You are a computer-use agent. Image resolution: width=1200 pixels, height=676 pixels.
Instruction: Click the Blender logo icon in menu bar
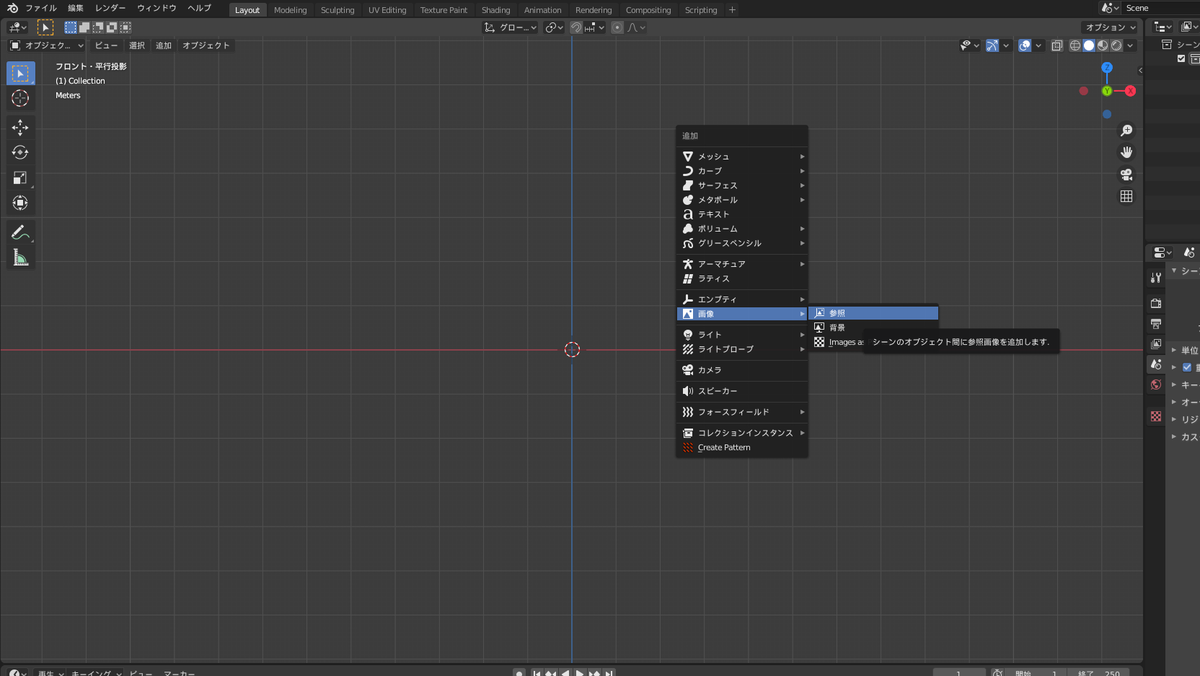[x=11, y=8]
